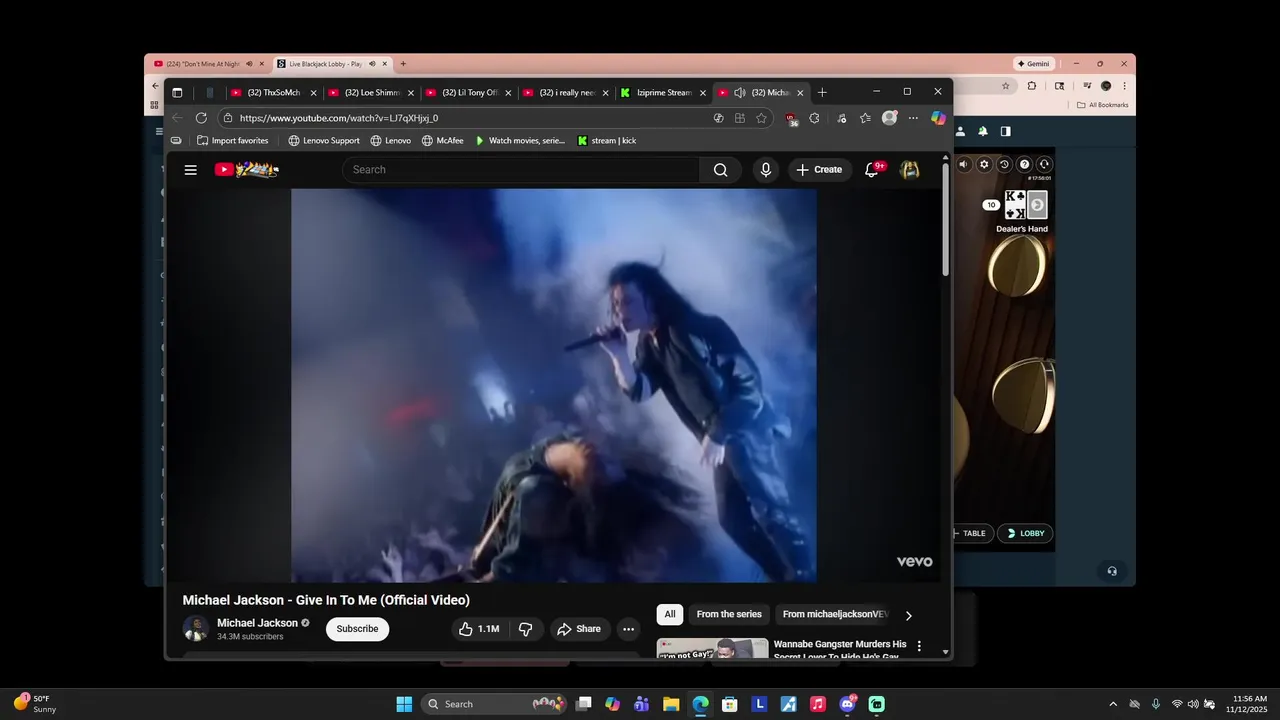Start voice search with microphone icon
The image size is (1280, 720).
[766, 170]
